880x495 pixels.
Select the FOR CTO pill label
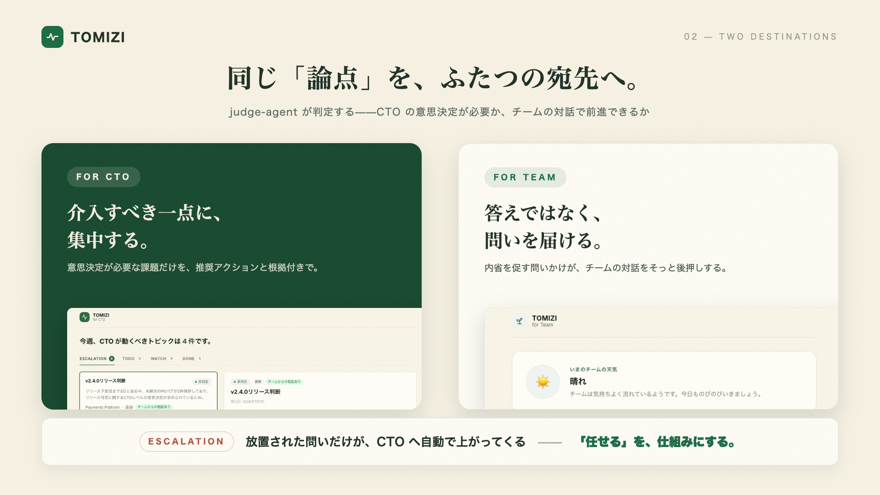[103, 177]
